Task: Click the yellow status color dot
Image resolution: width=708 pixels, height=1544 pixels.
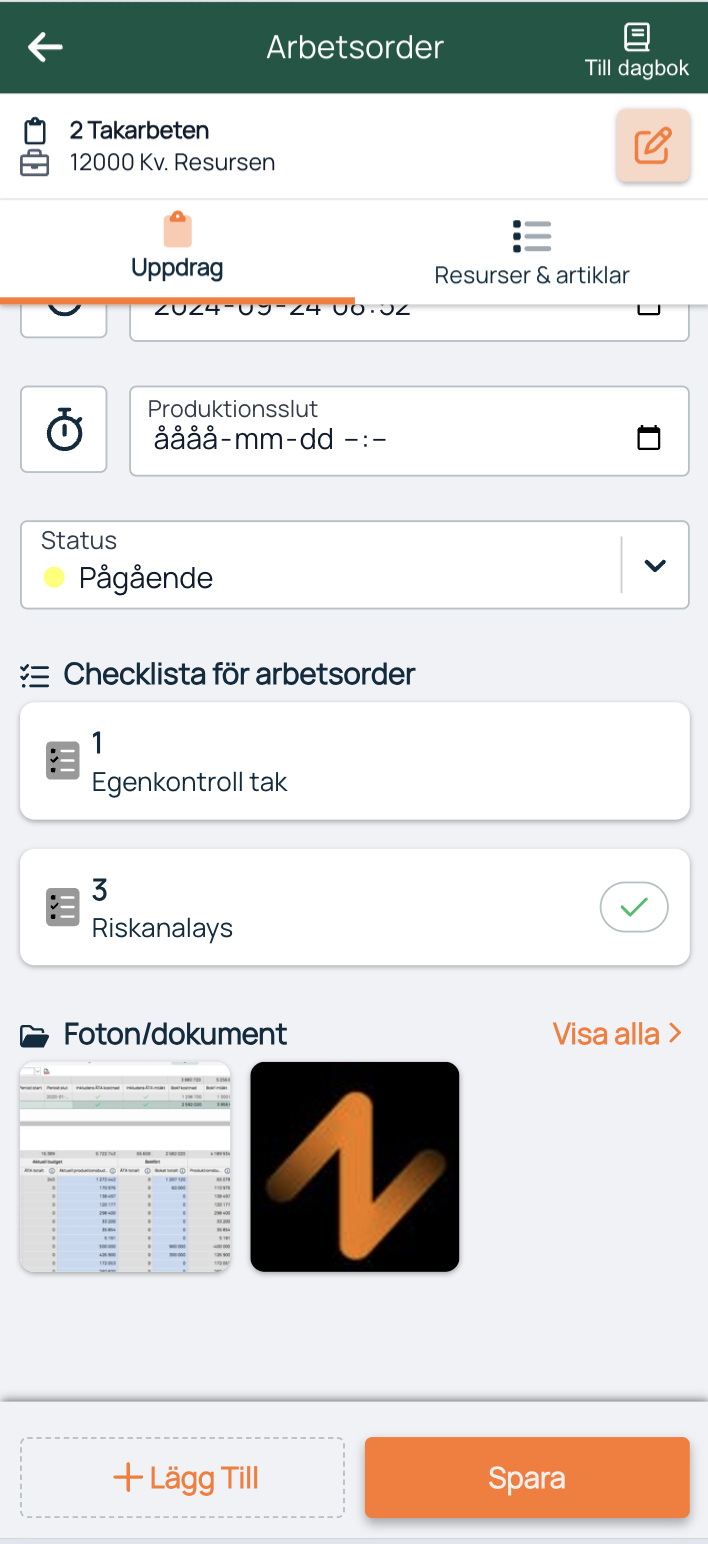Action: click(x=54, y=577)
